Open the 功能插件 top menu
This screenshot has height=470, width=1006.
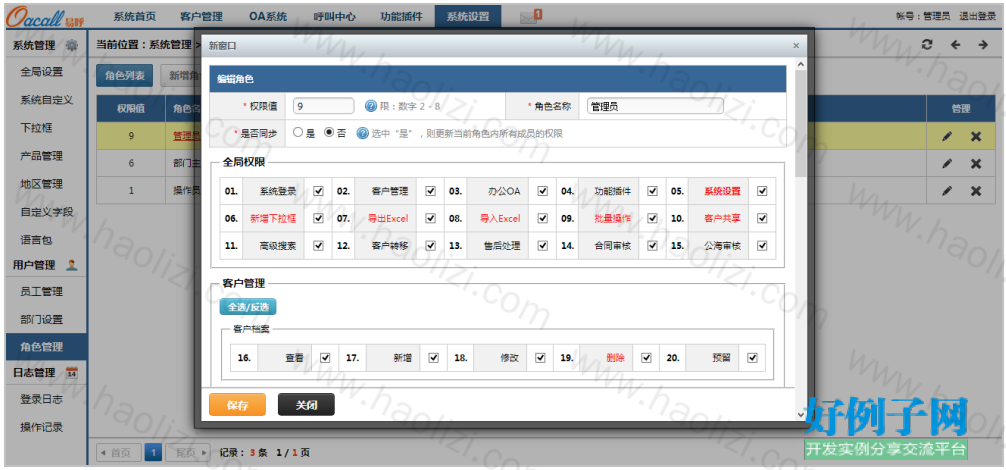click(x=401, y=17)
